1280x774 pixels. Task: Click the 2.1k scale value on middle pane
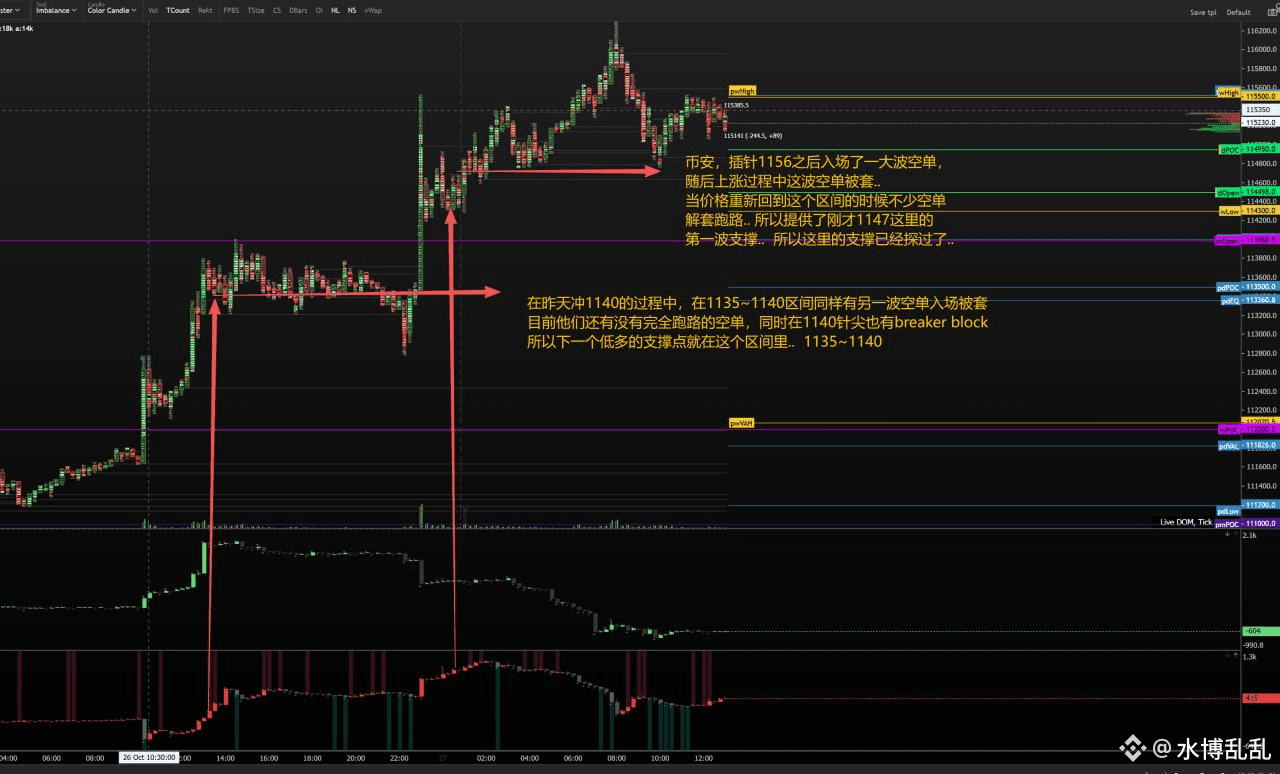[1250, 536]
